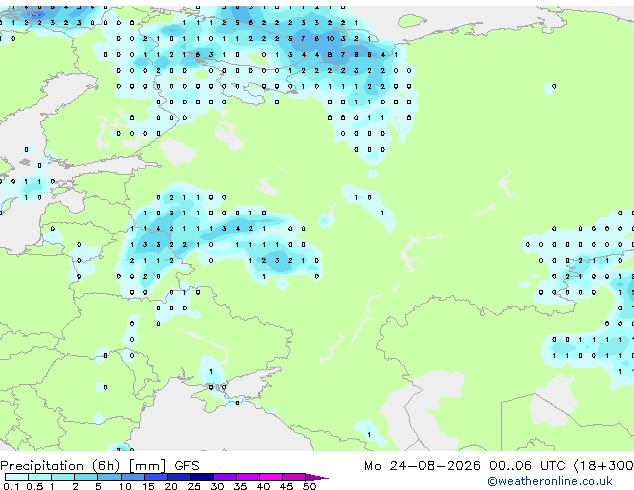Click the 'Mo 24-08-2026 00..06 UTC' date text
634x490 pixels.
(x=465, y=466)
